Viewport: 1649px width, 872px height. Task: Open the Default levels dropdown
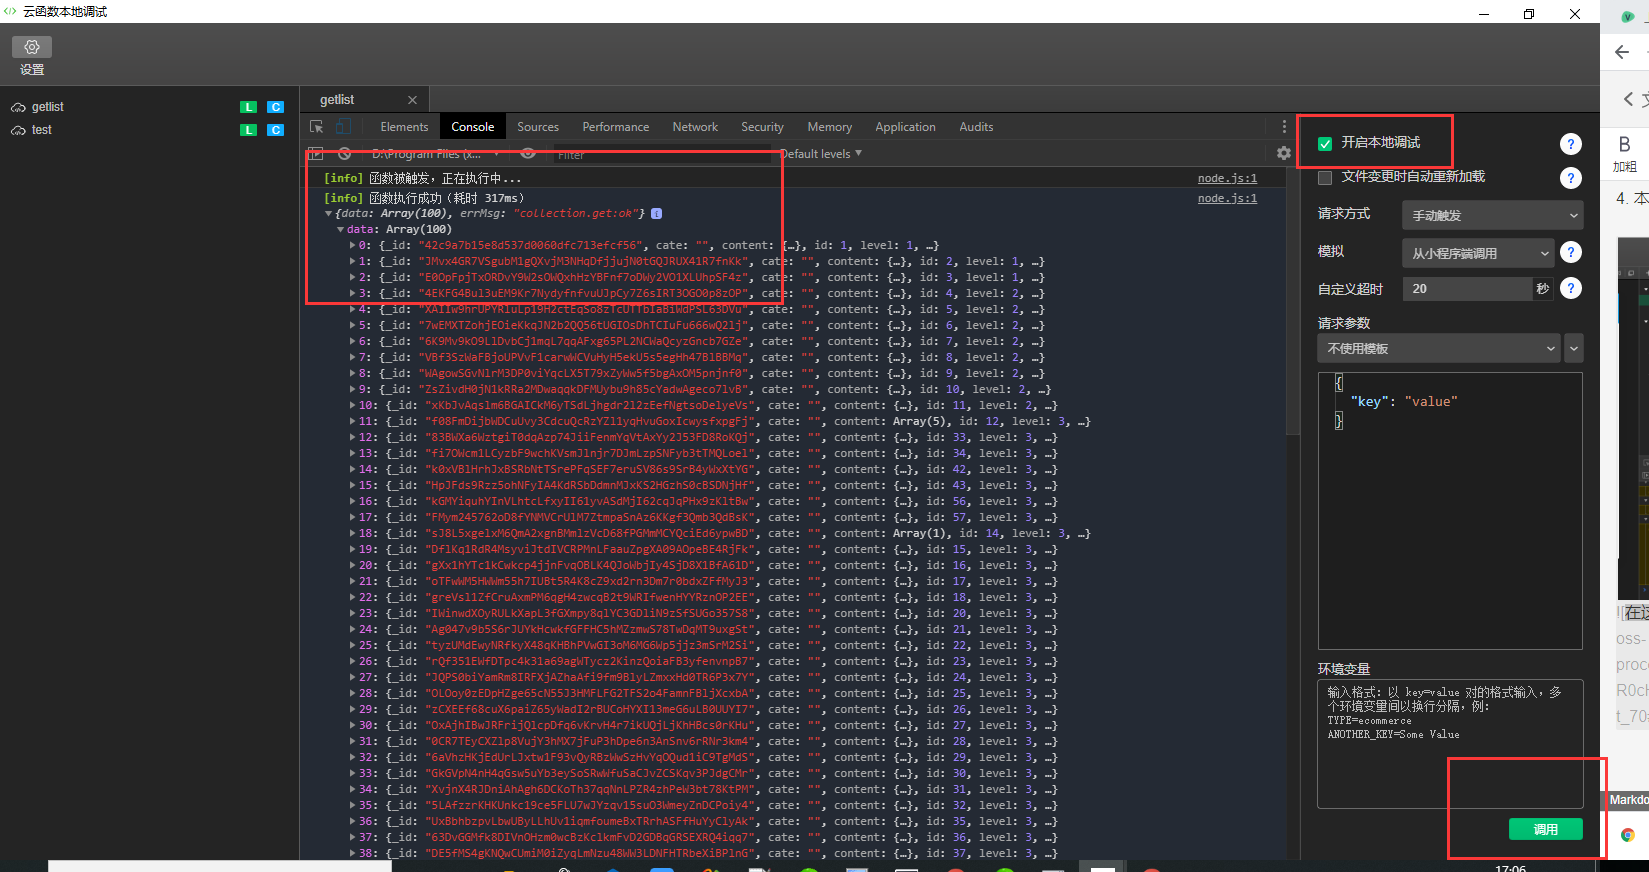point(820,154)
